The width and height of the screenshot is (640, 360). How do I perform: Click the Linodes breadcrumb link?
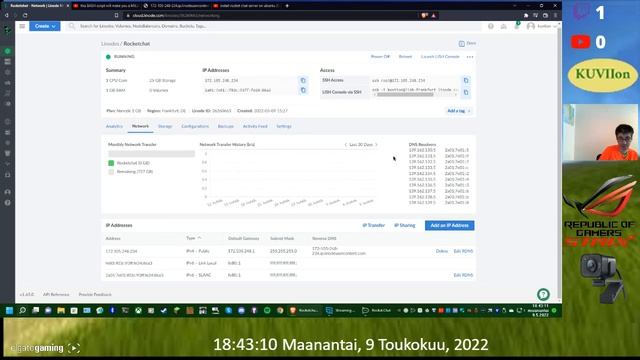coord(110,44)
